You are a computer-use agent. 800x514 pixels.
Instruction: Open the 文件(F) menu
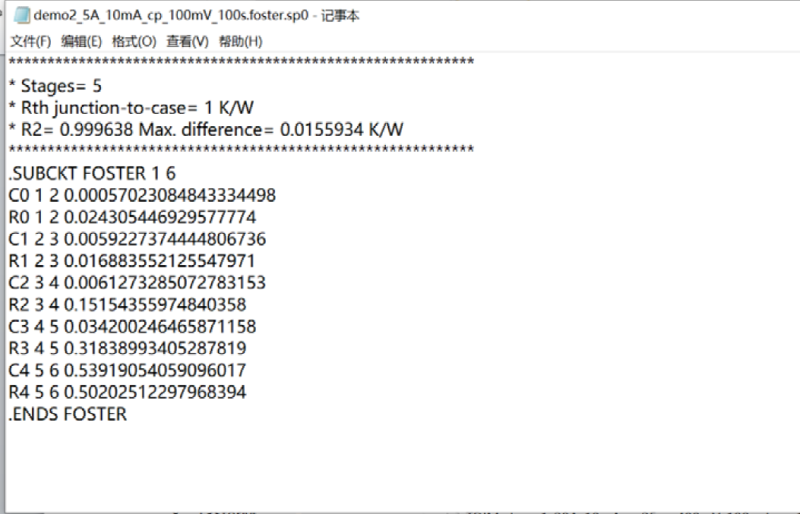pos(31,41)
